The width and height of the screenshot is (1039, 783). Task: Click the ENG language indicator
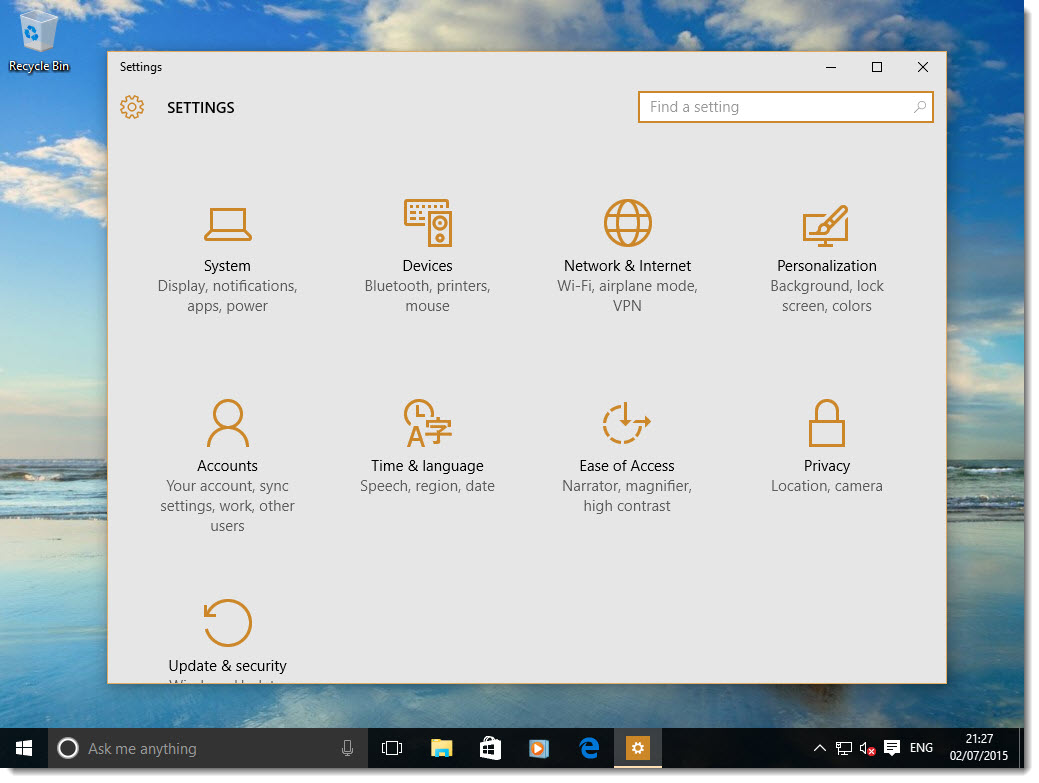coord(920,747)
